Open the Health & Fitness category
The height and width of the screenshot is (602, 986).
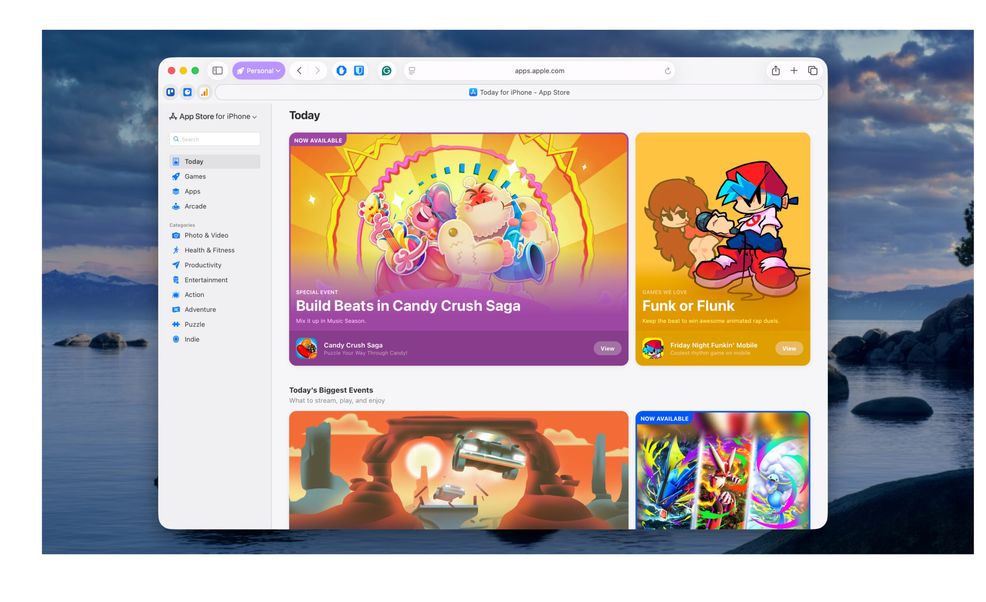tap(214, 250)
